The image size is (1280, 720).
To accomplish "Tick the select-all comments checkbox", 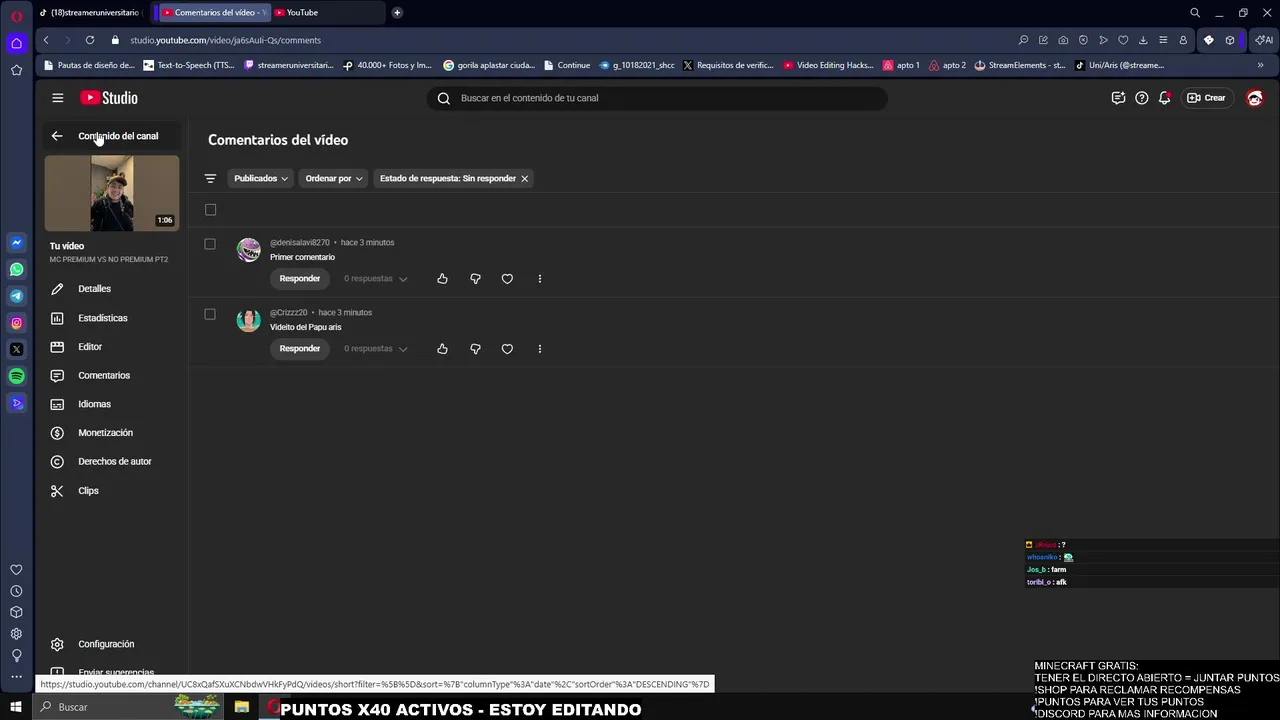I will [210, 210].
